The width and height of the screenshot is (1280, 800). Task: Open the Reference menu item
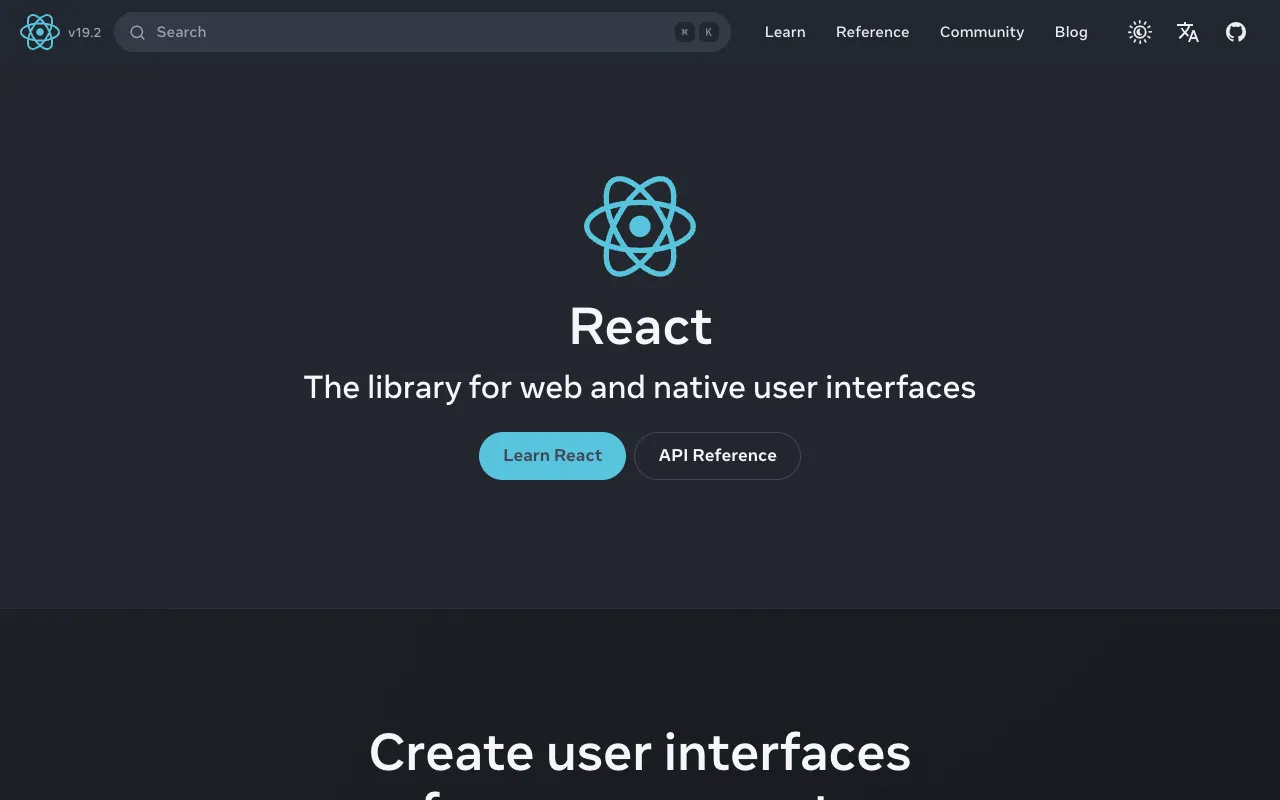(872, 32)
